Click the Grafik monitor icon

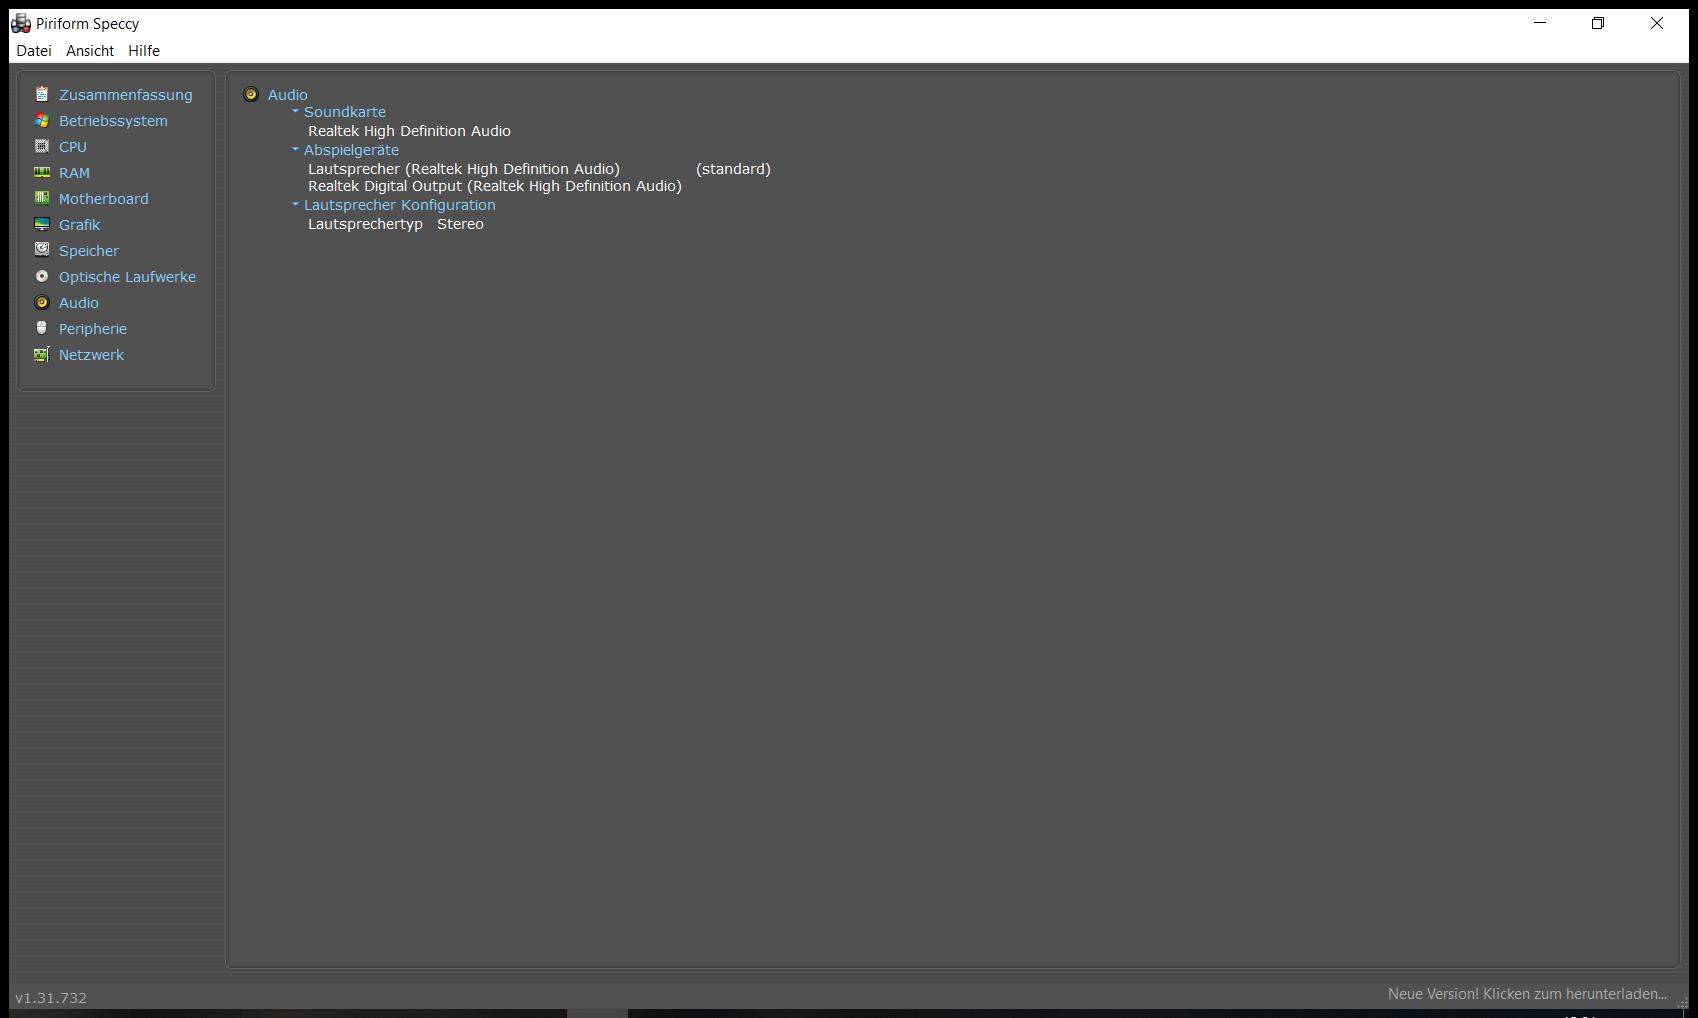[42, 224]
